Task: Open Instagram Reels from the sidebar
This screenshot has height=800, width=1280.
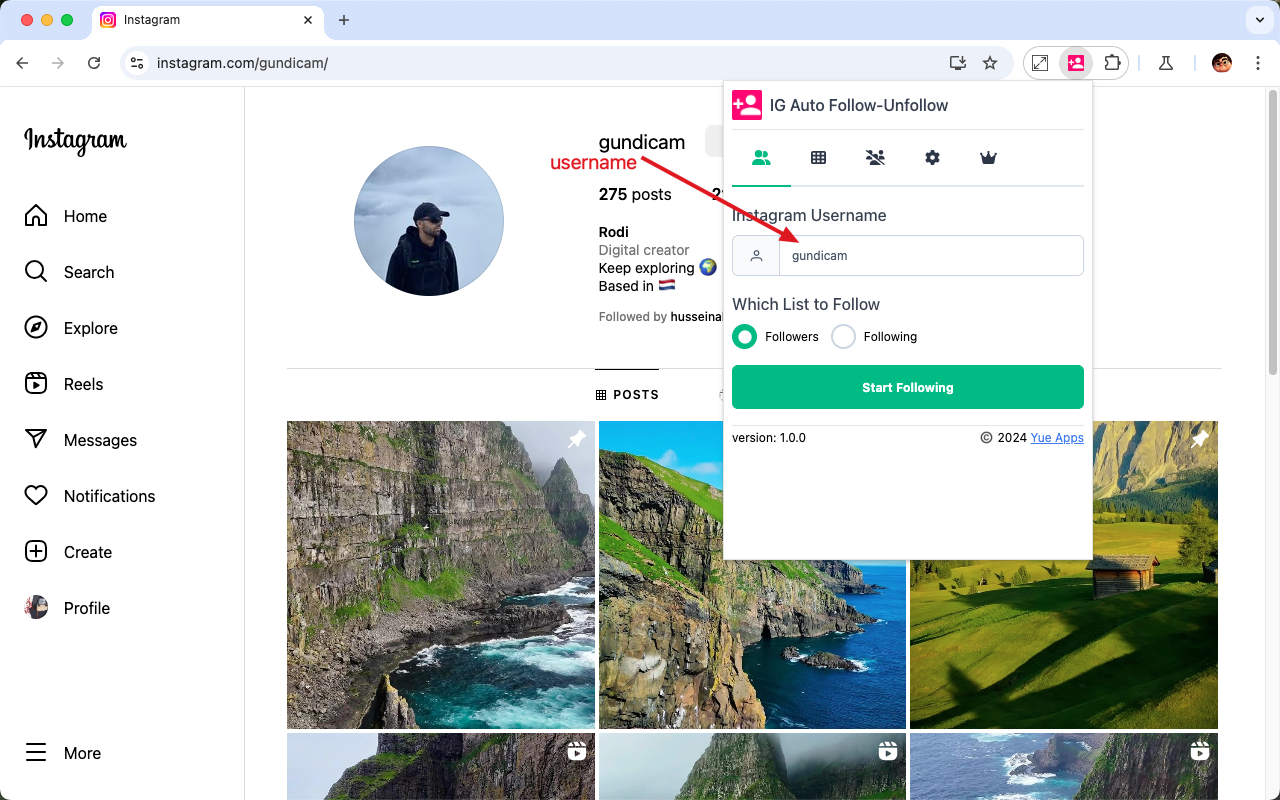Action: click(x=83, y=384)
